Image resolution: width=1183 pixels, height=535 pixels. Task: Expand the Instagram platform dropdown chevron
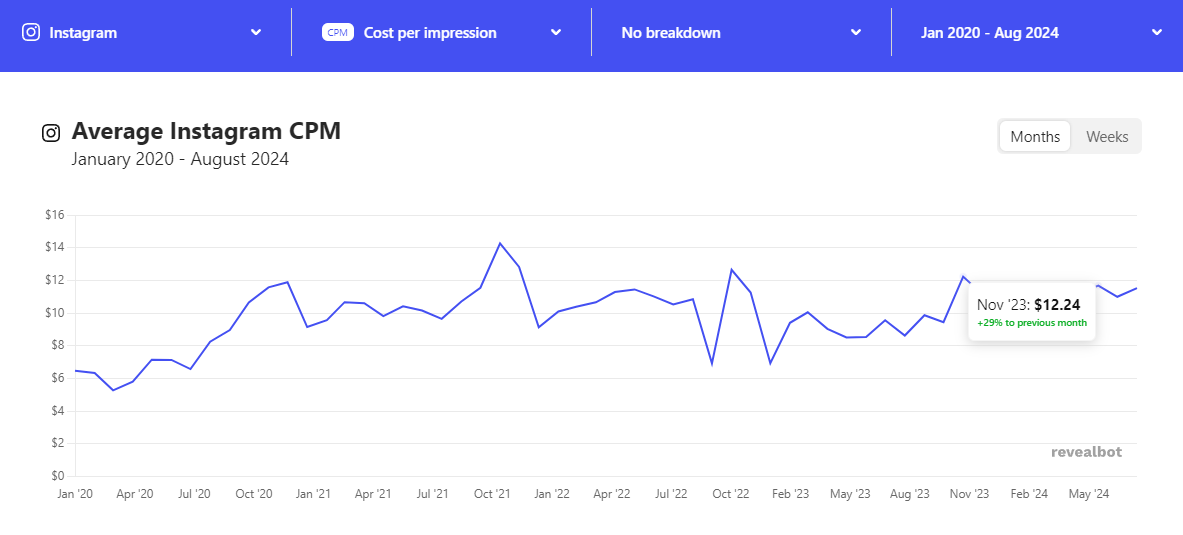tap(256, 32)
